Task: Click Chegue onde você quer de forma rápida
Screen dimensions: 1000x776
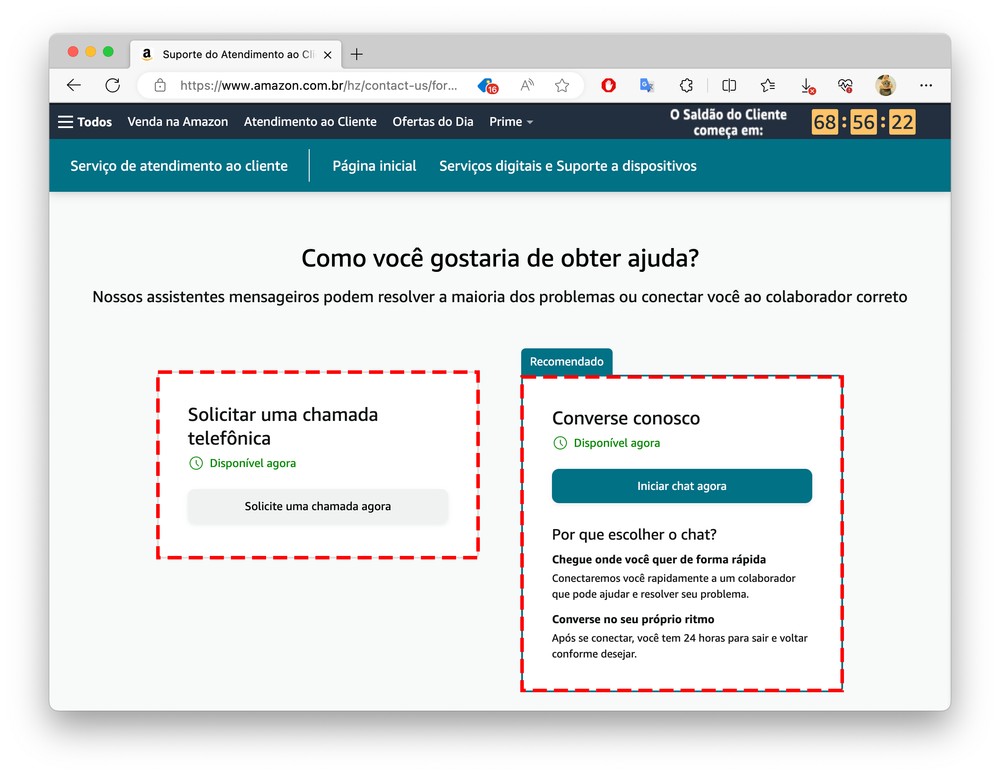Action: (659, 559)
